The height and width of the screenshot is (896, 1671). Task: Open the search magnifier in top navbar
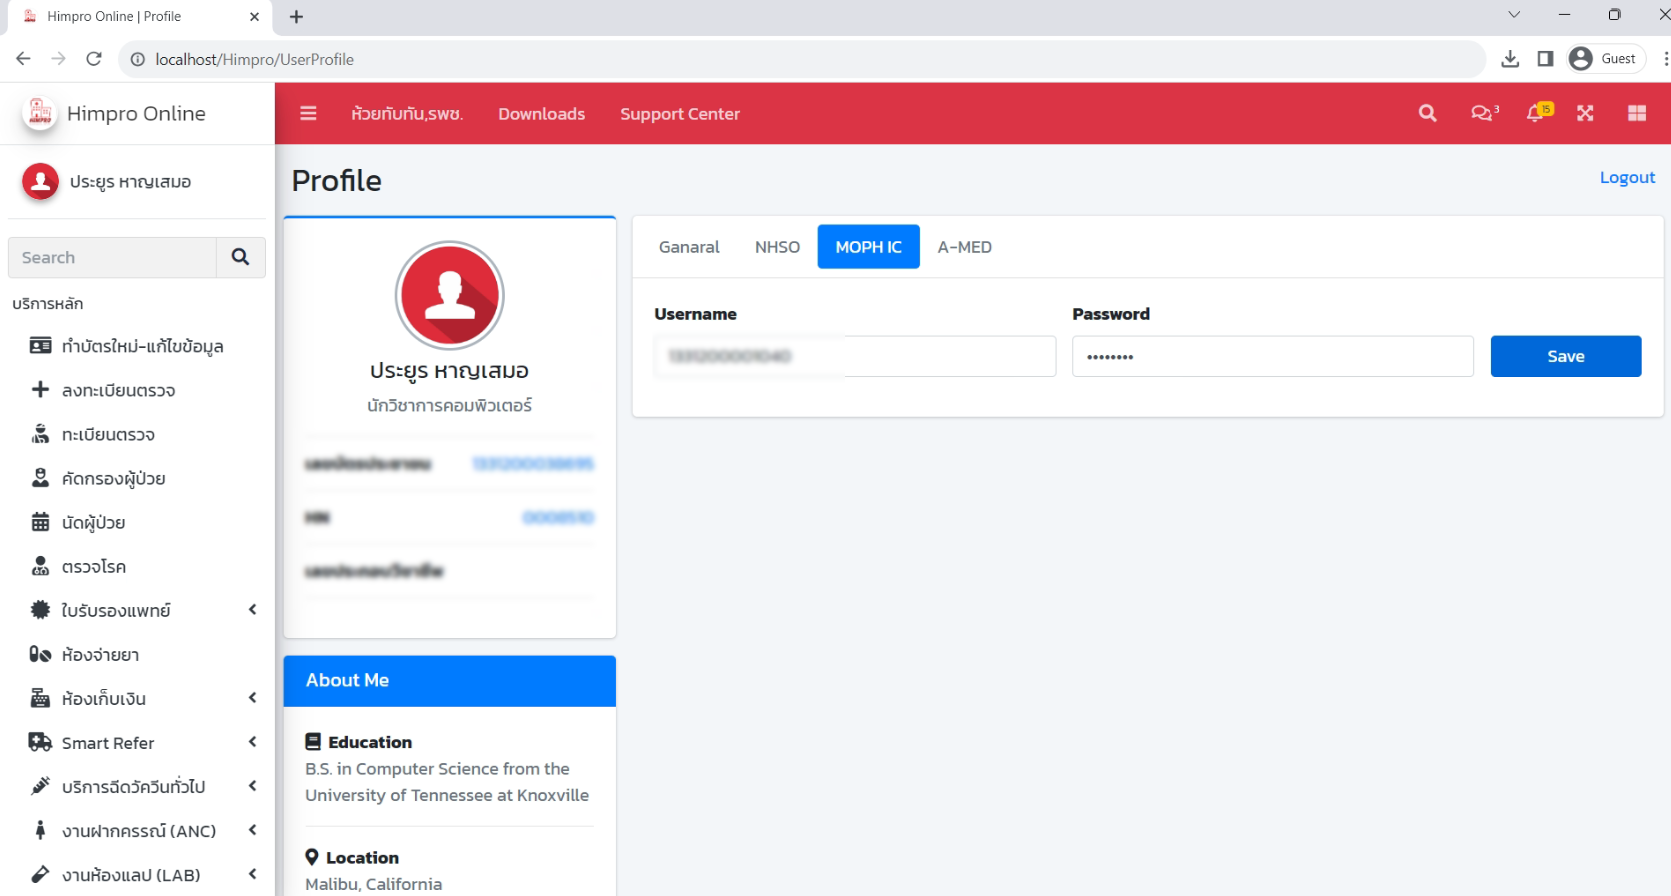1427,114
